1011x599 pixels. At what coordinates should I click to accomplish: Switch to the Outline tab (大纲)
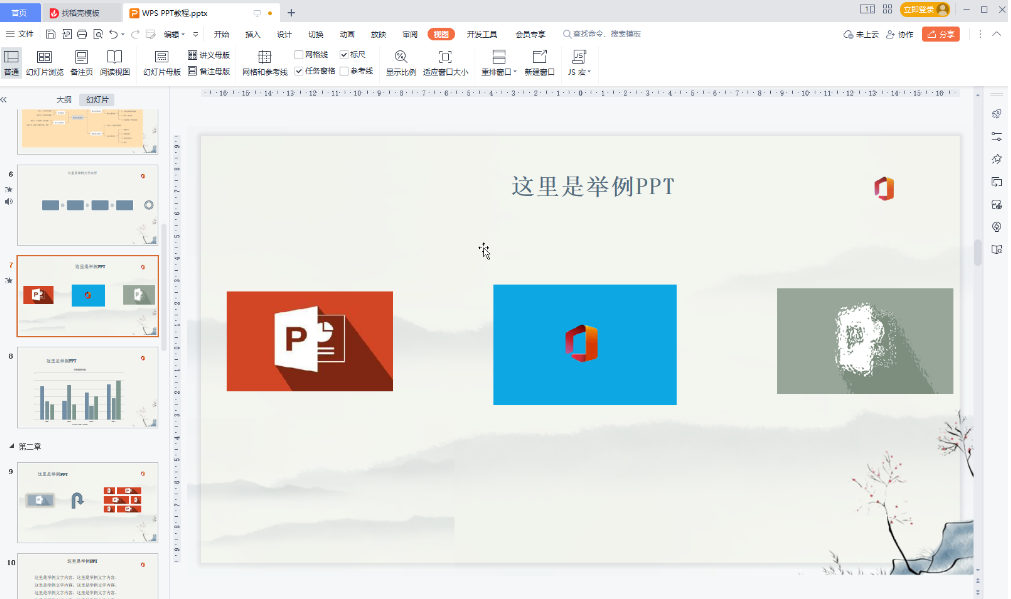(x=63, y=99)
